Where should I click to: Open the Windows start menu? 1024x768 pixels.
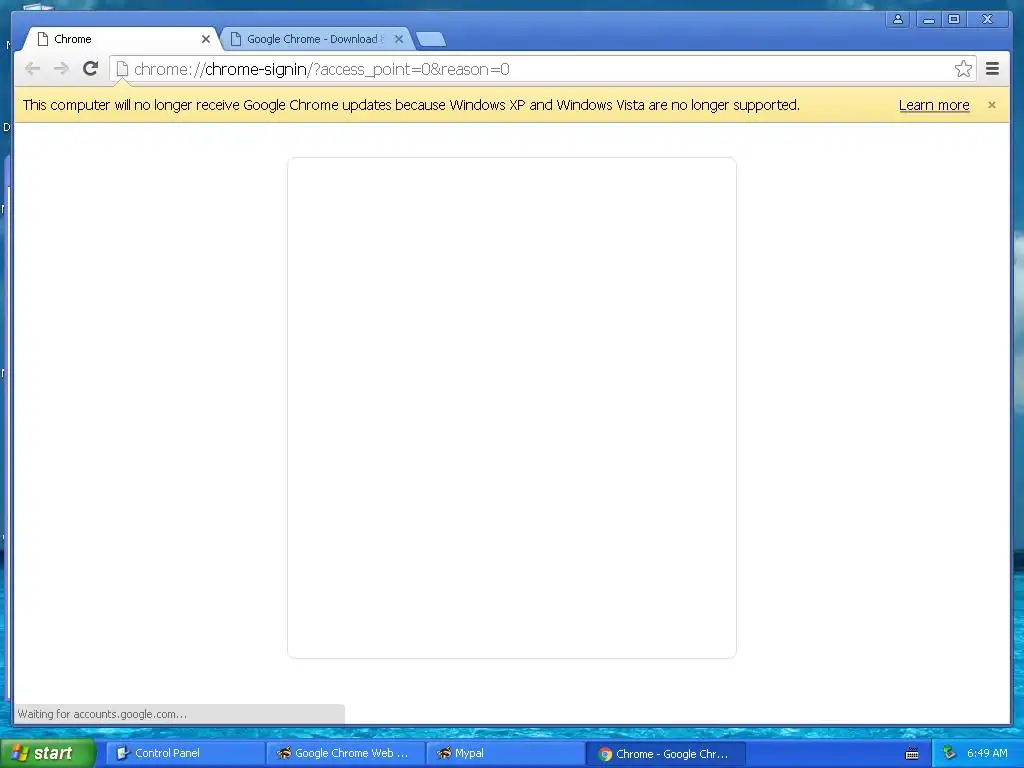click(x=47, y=753)
